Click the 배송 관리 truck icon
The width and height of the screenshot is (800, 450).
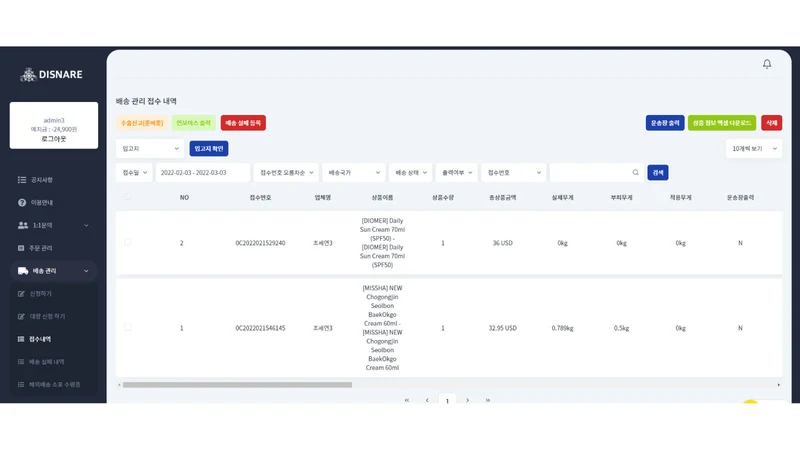(x=23, y=271)
